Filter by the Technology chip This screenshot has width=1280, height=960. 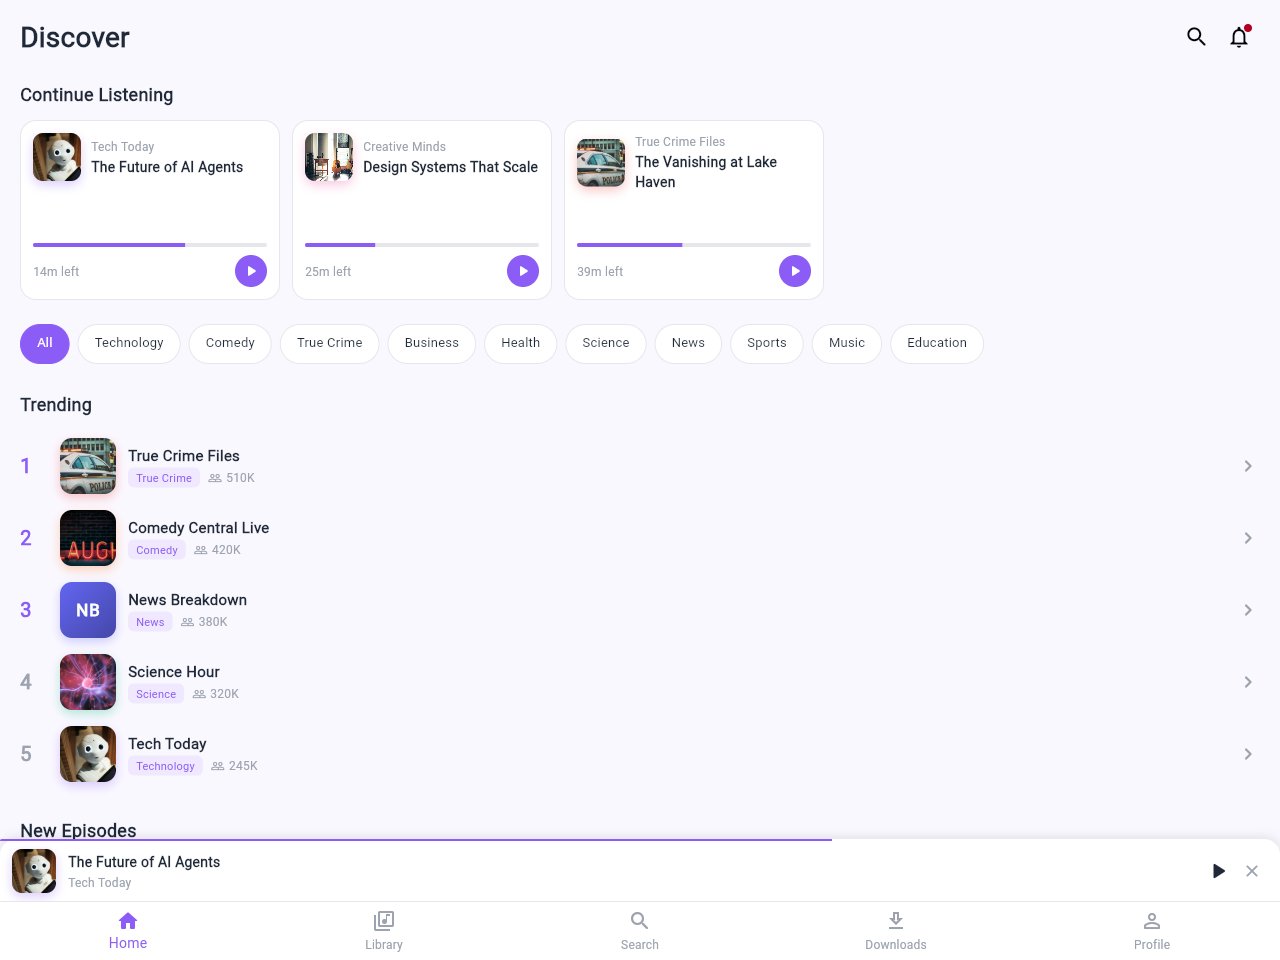129,343
